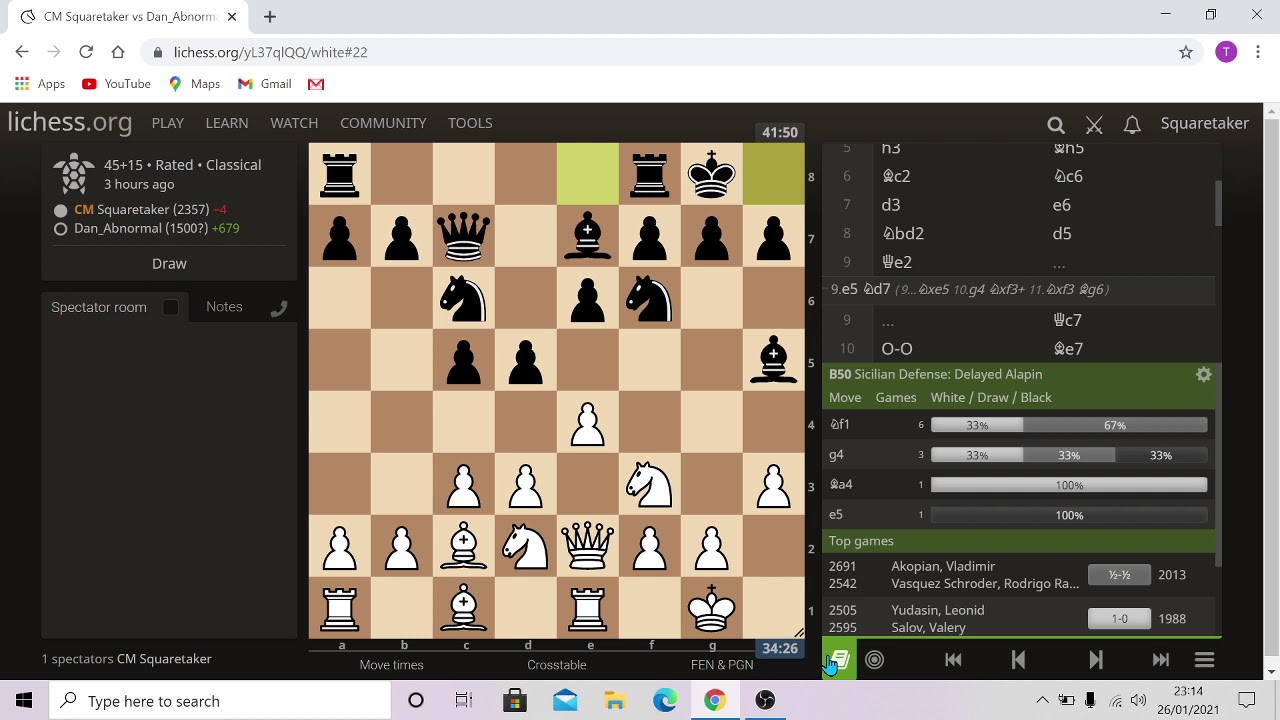Step forward one move
This screenshot has height=720, width=1280.
click(1096, 660)
